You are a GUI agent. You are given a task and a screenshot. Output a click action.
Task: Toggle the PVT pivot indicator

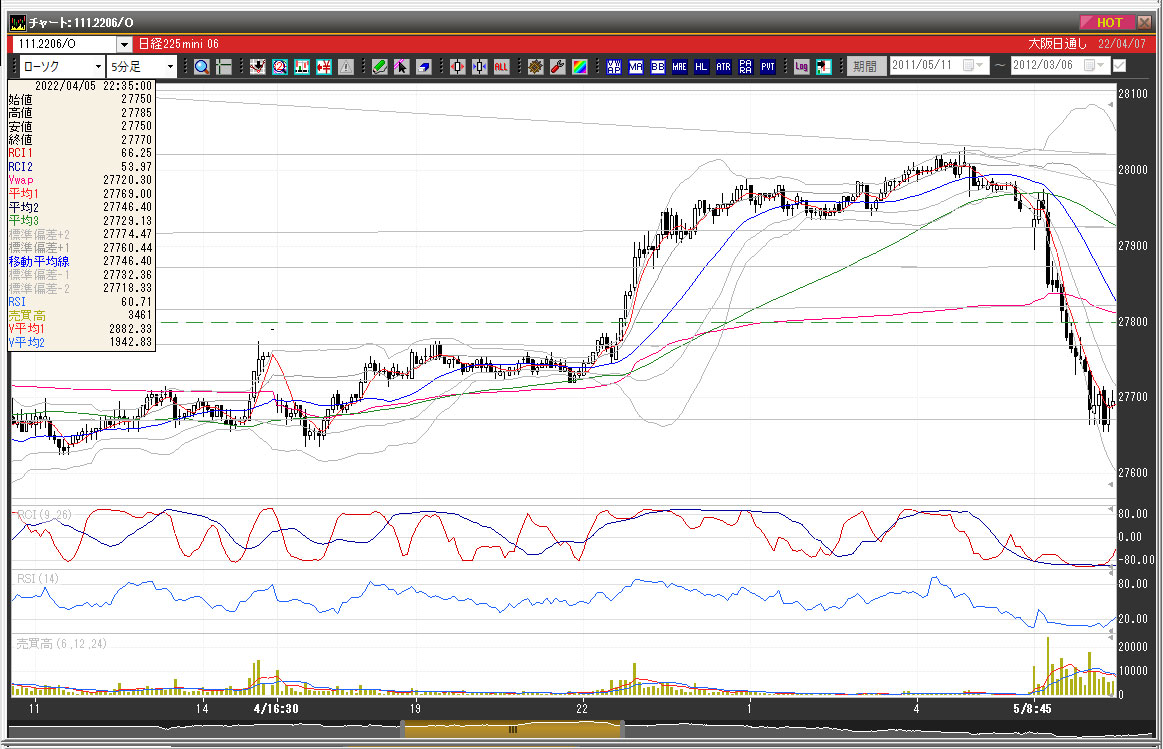(768, 67)
